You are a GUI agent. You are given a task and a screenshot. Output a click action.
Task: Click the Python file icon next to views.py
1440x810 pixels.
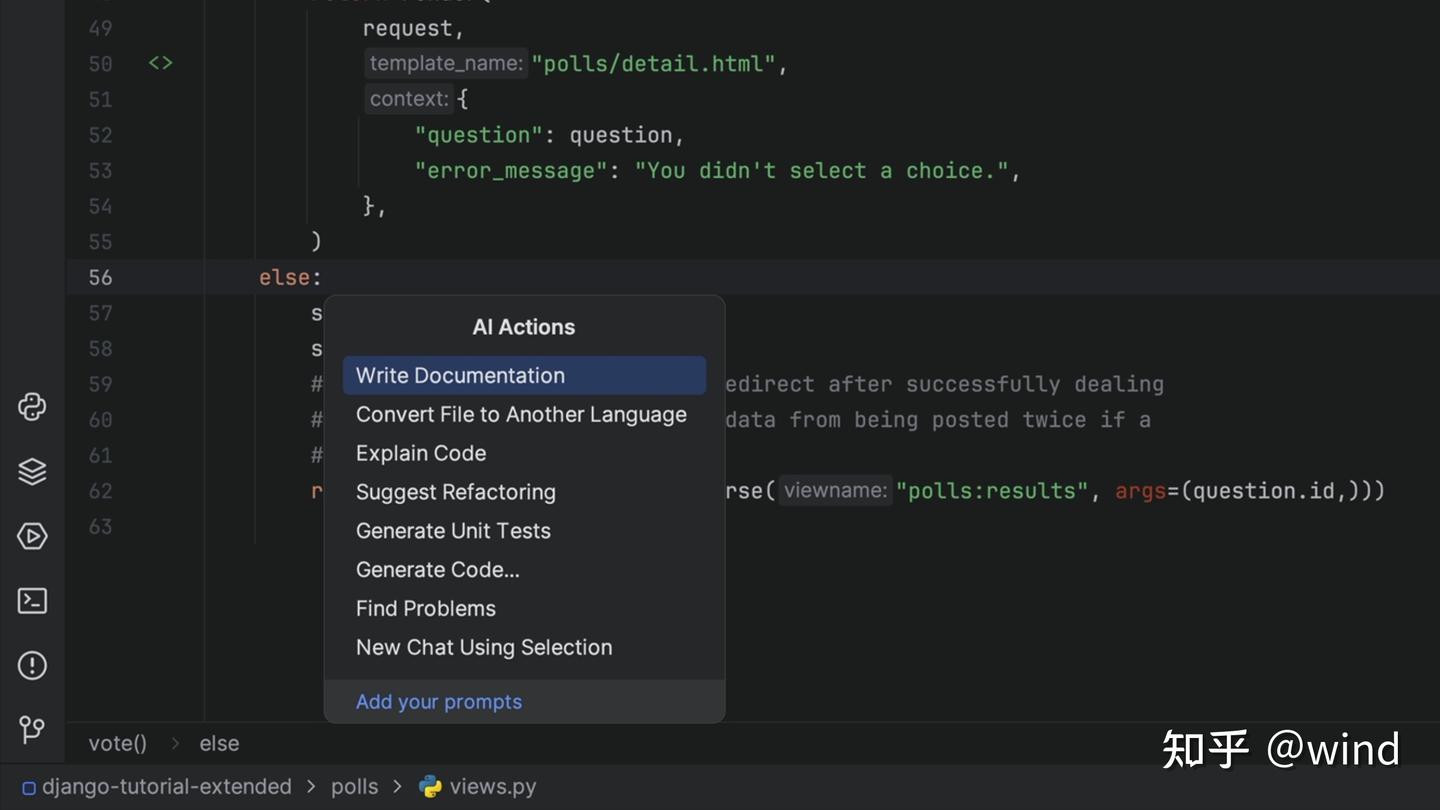click(430, 787)
